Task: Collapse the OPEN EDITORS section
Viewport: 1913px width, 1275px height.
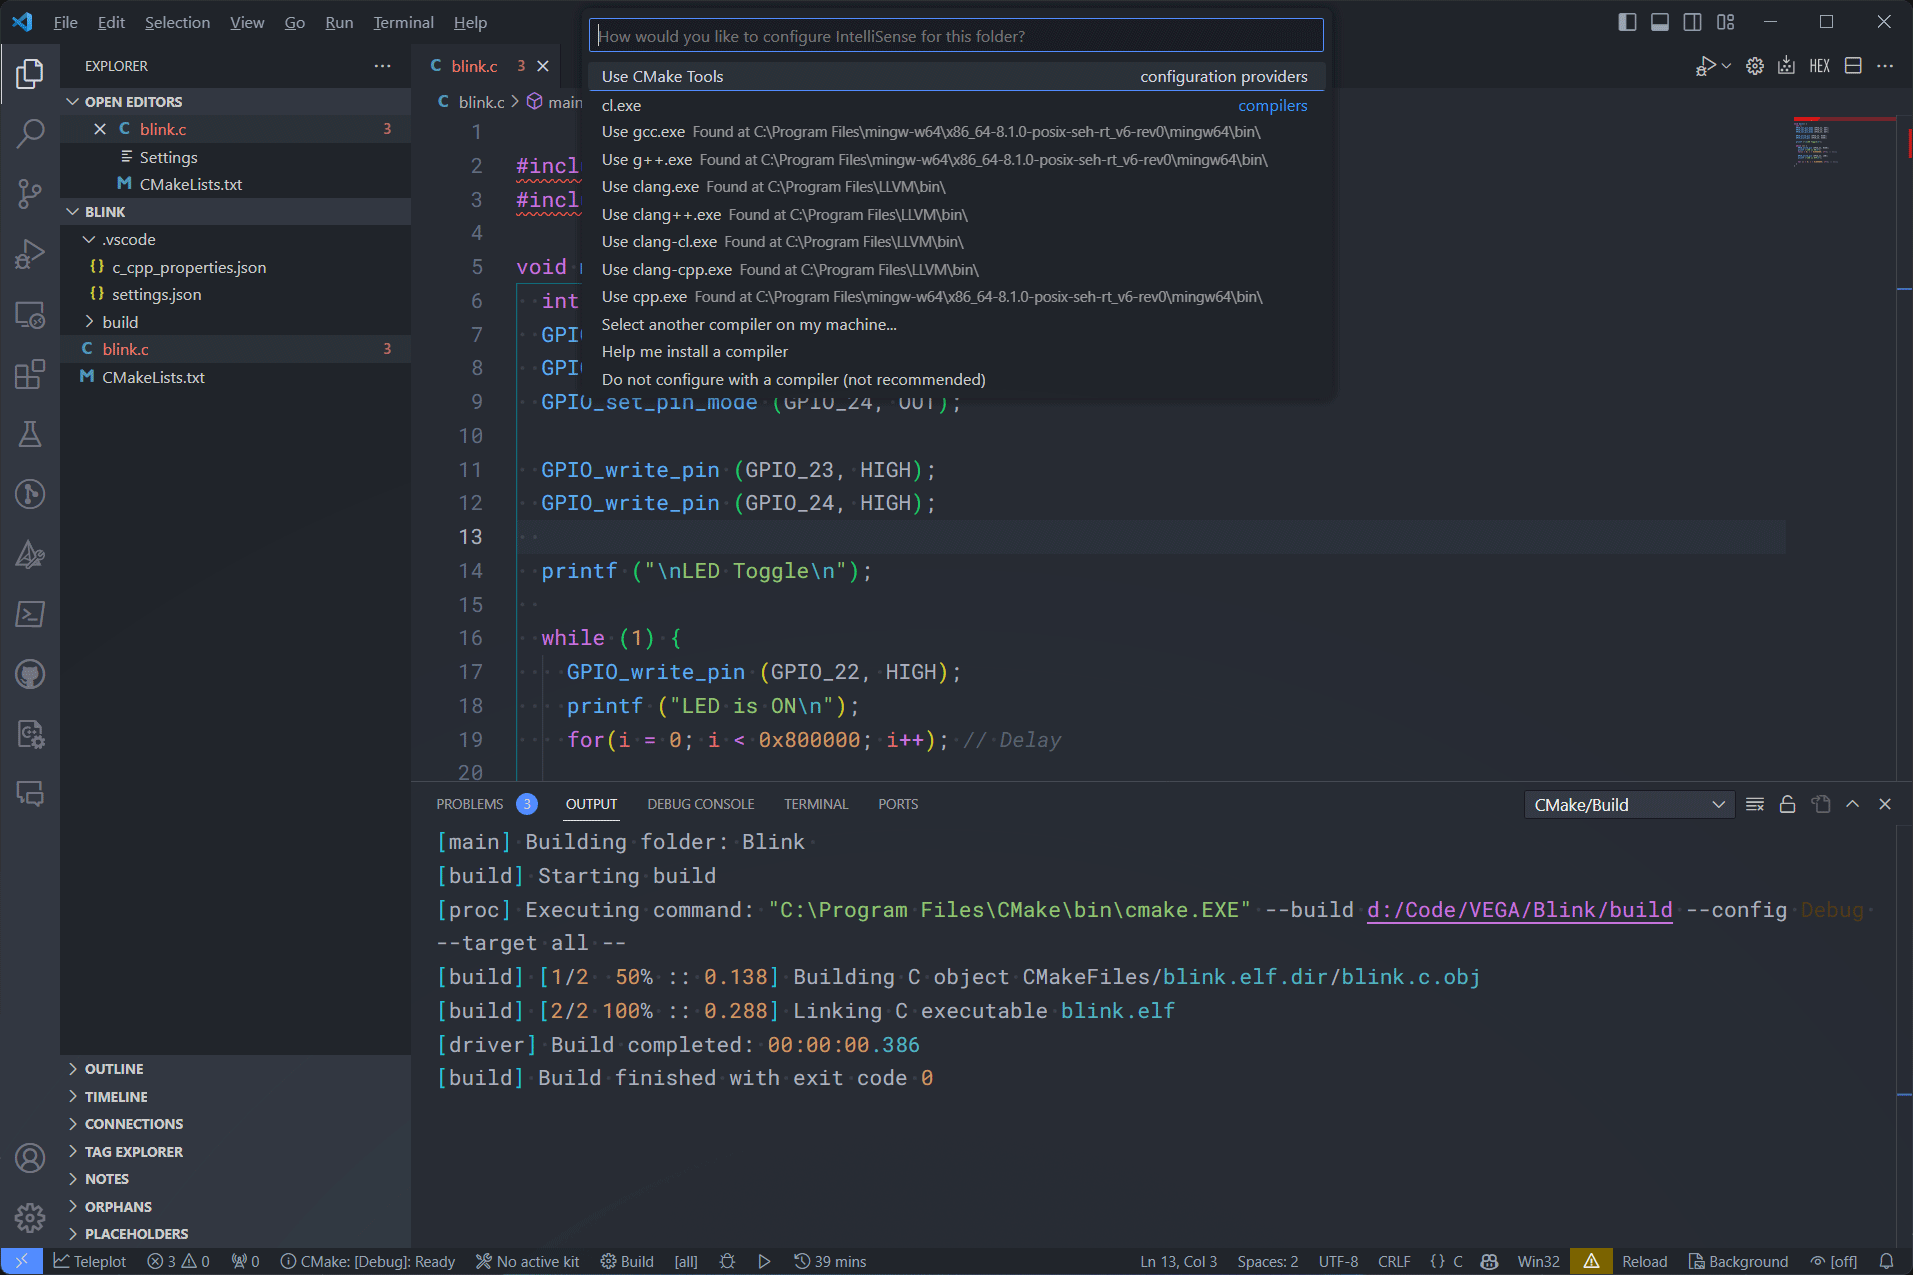Action: (x=235, y=102)
